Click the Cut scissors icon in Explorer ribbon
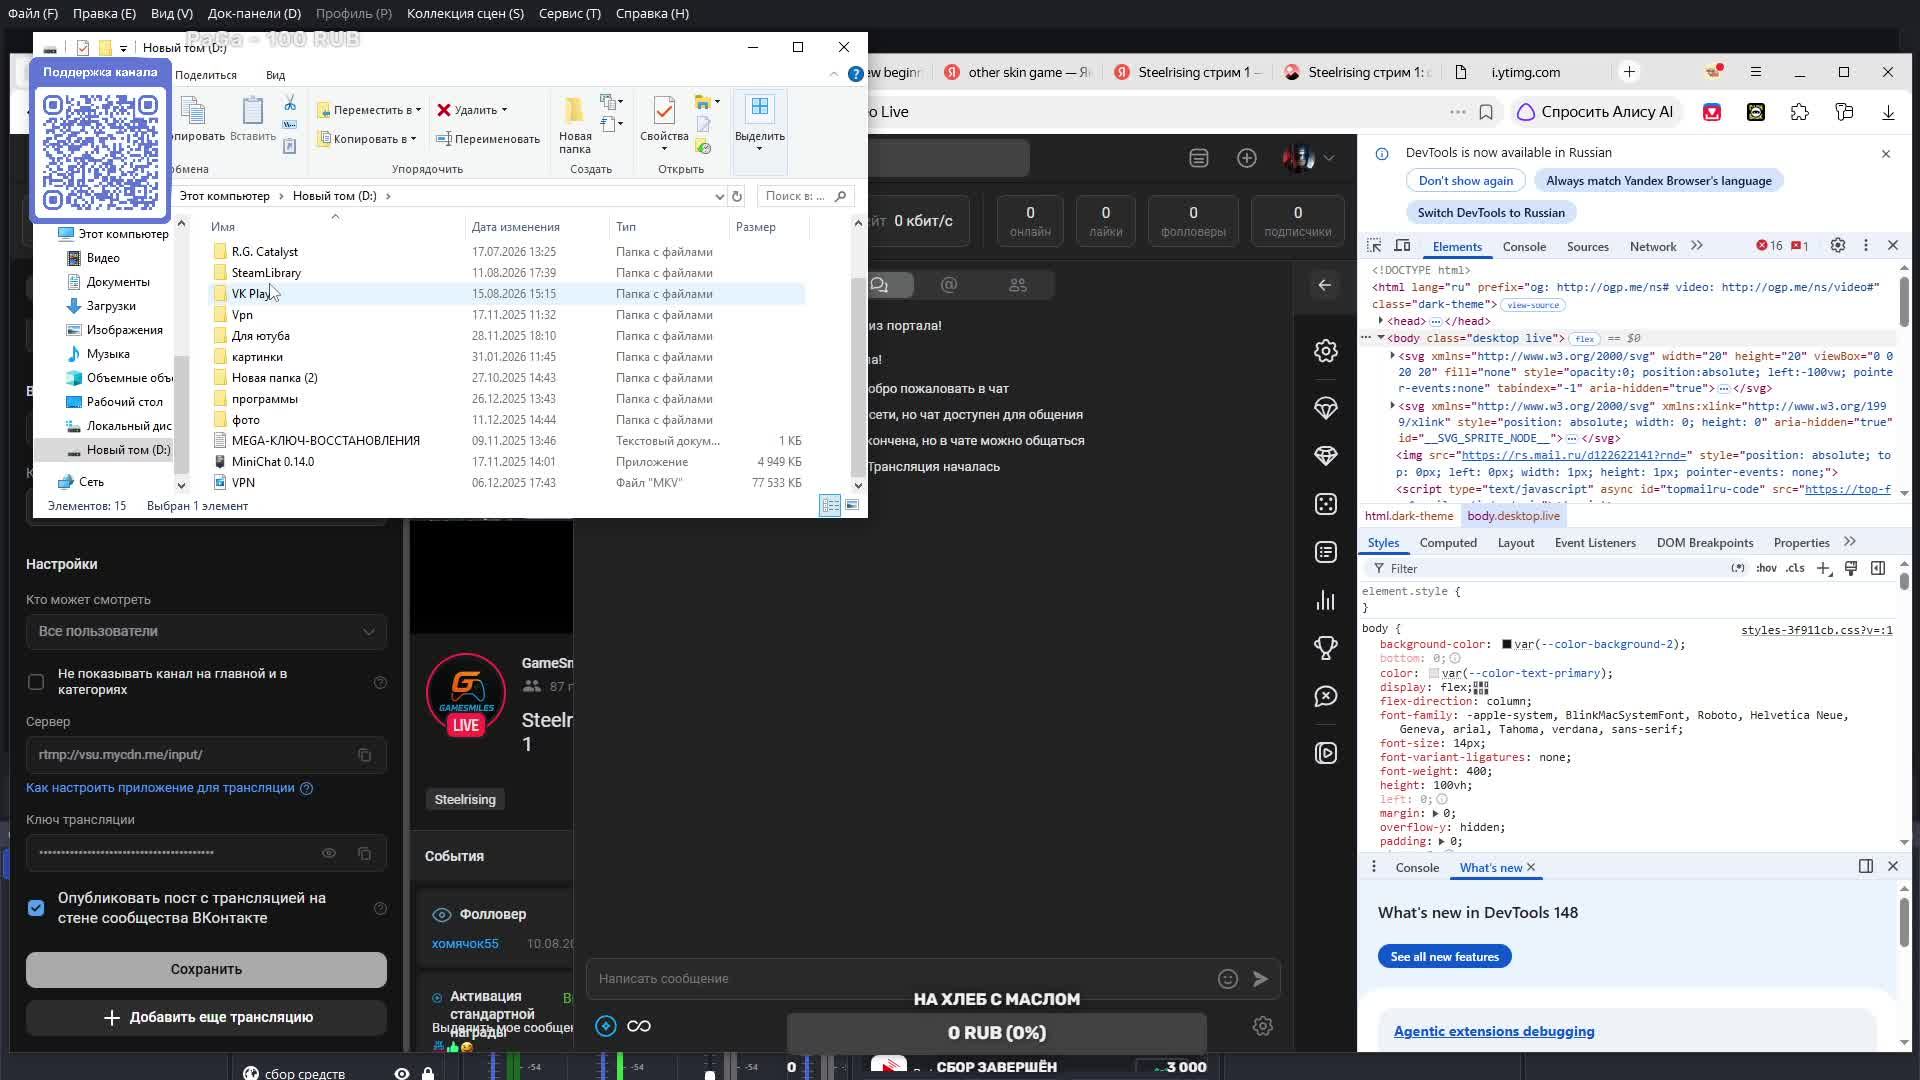Screen dimensions: 1920x1080 (290, 103)
